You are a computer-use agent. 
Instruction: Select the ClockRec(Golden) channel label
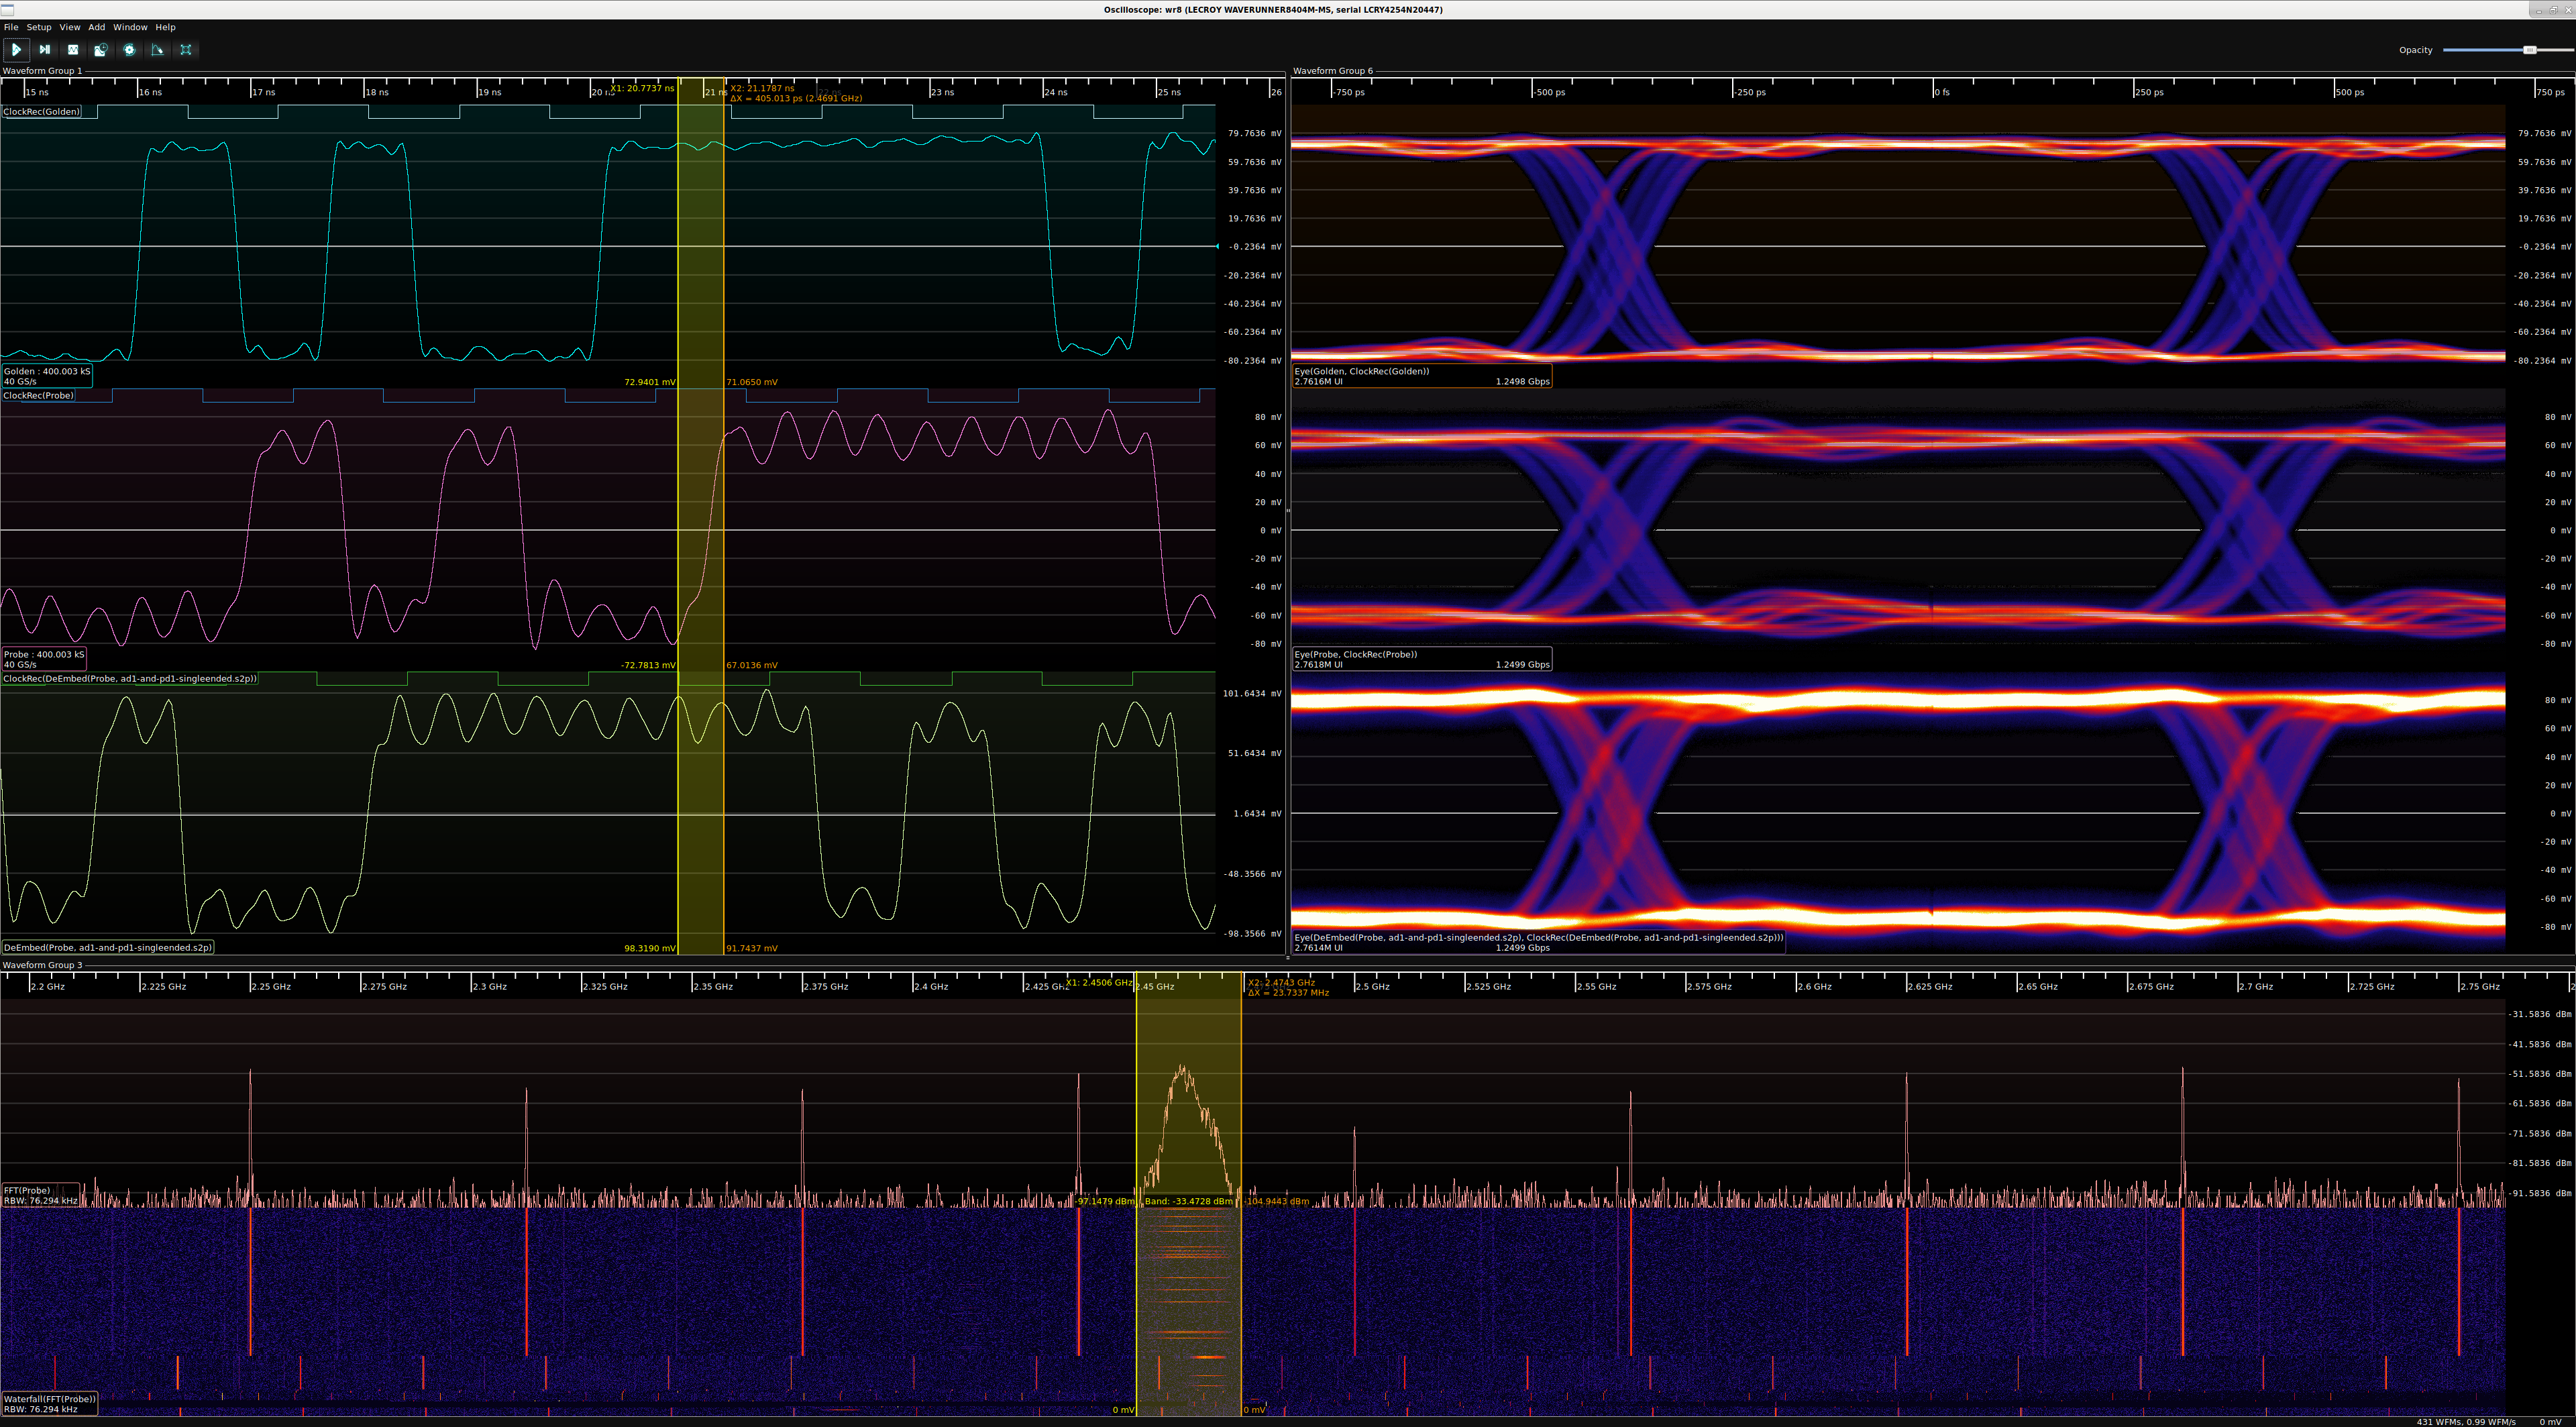41,112
